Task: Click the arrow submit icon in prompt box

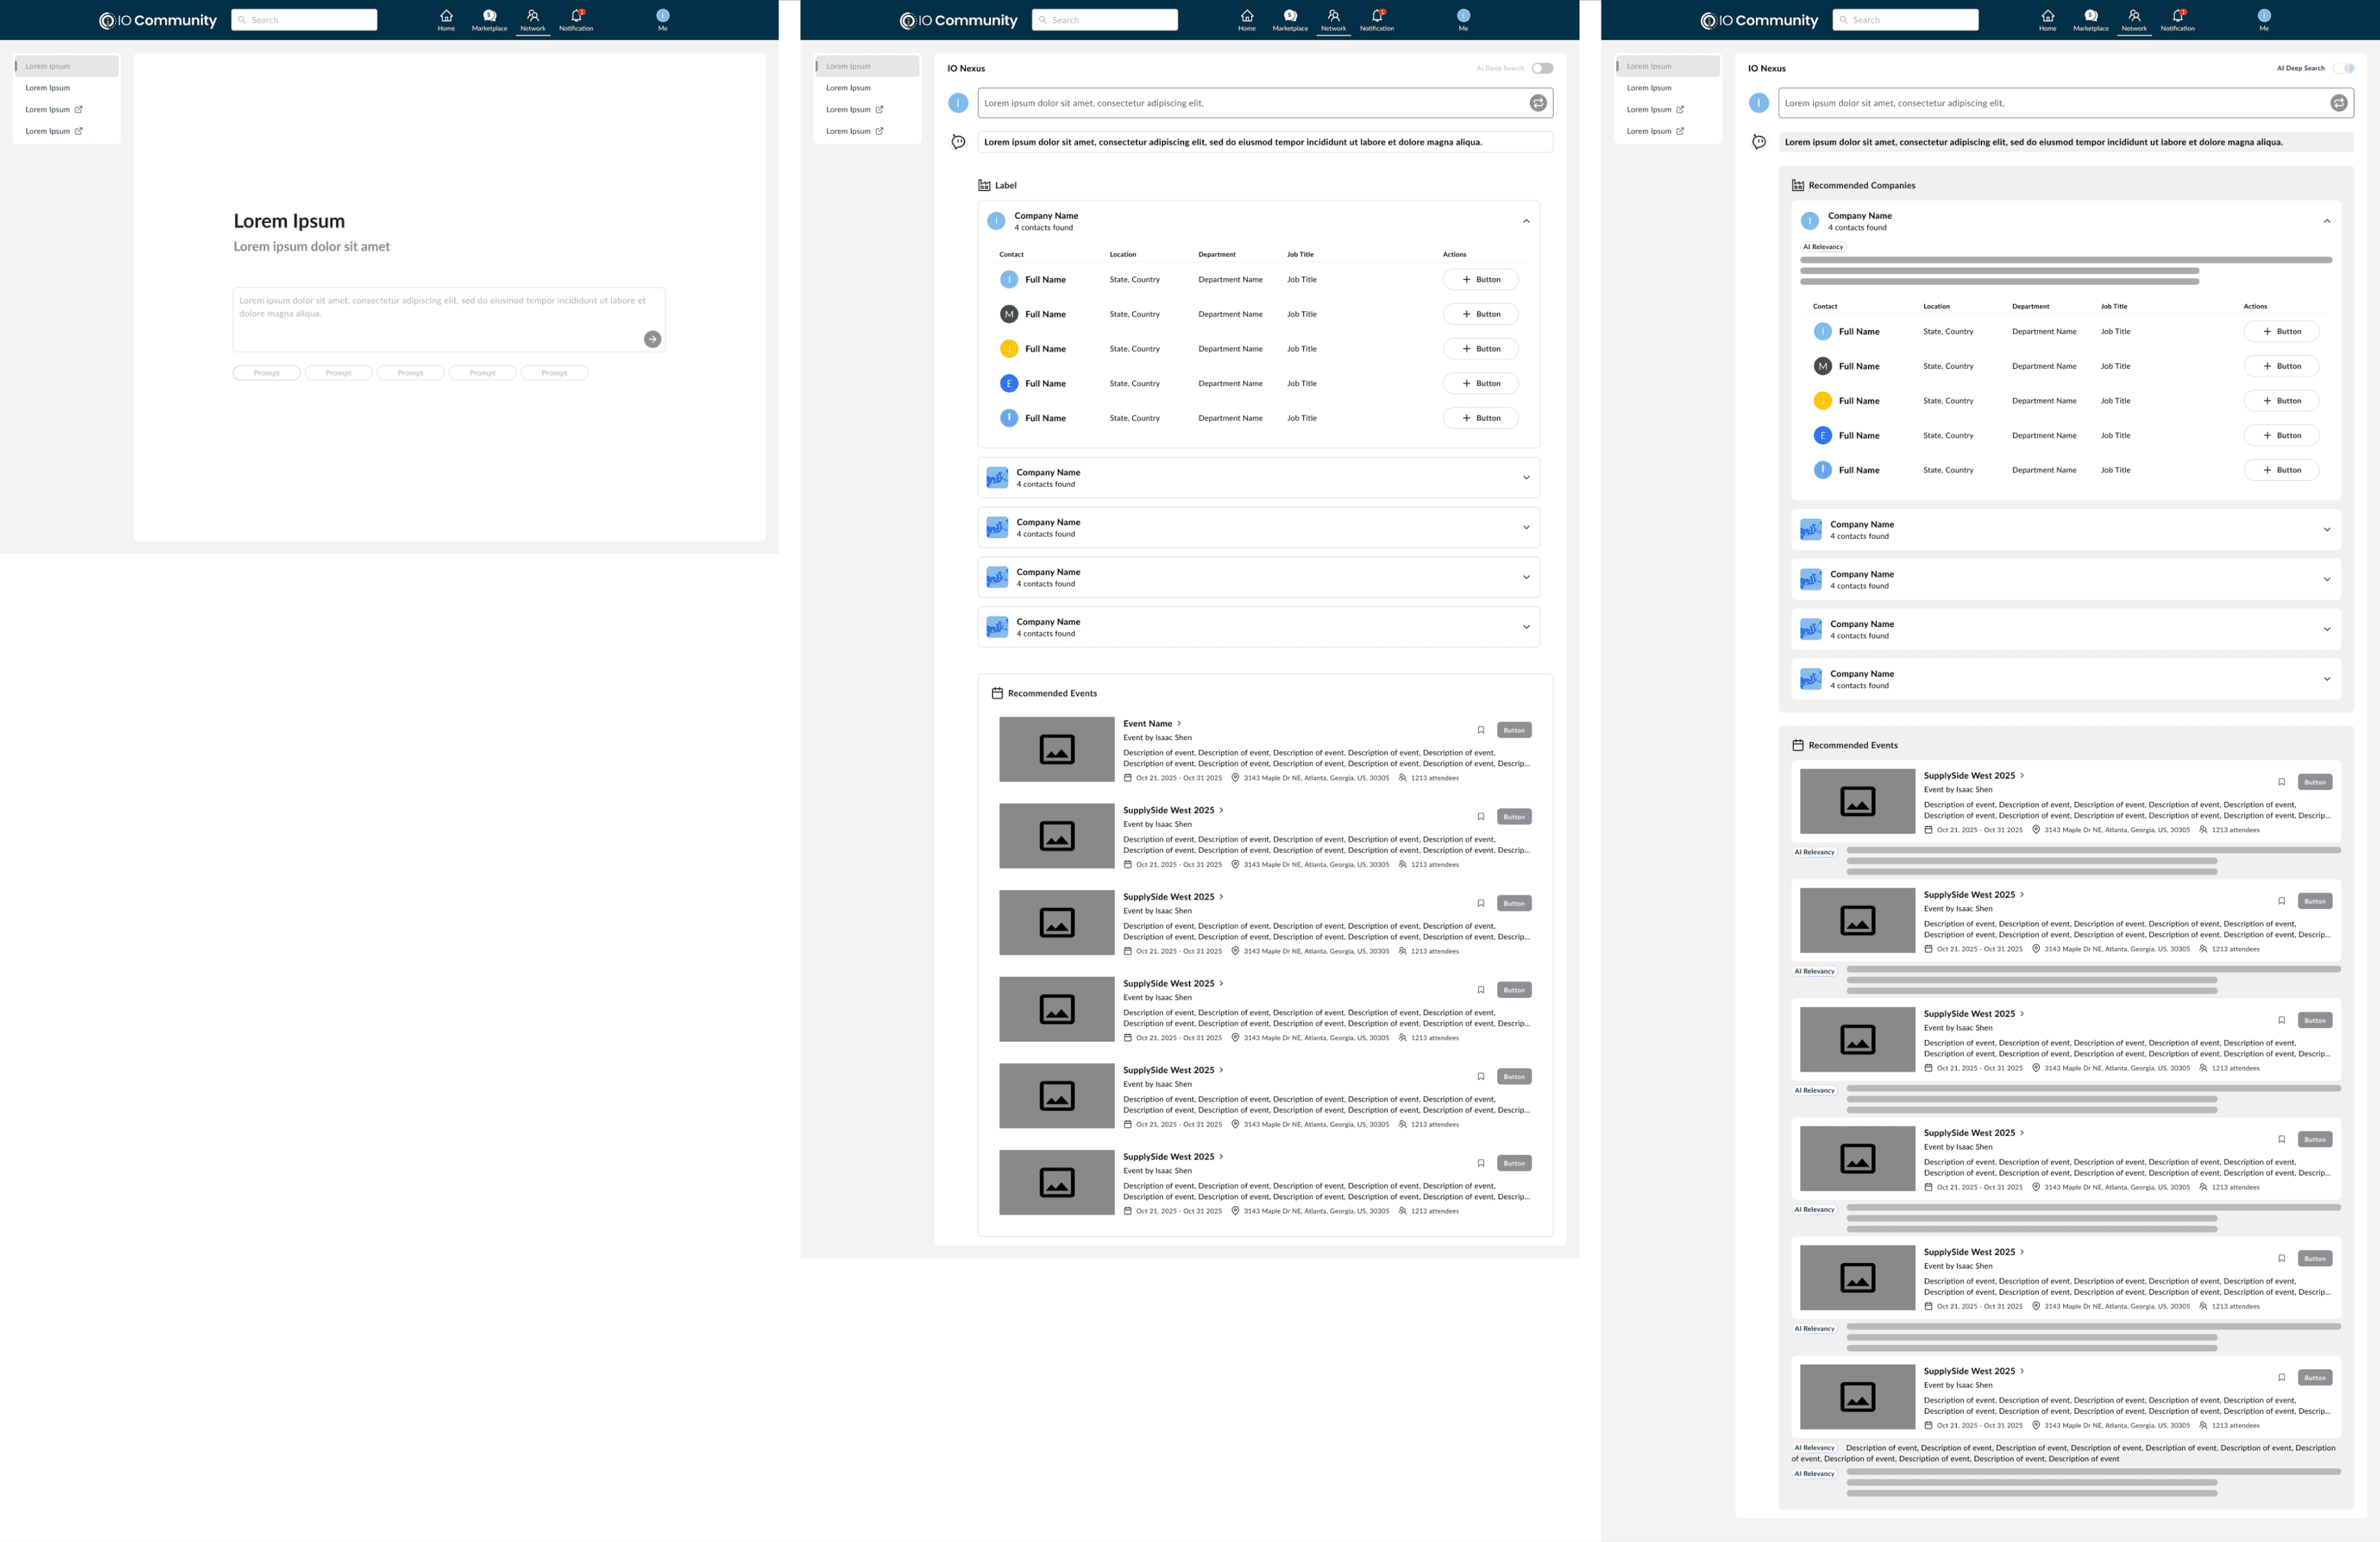Action: [652, 339]
